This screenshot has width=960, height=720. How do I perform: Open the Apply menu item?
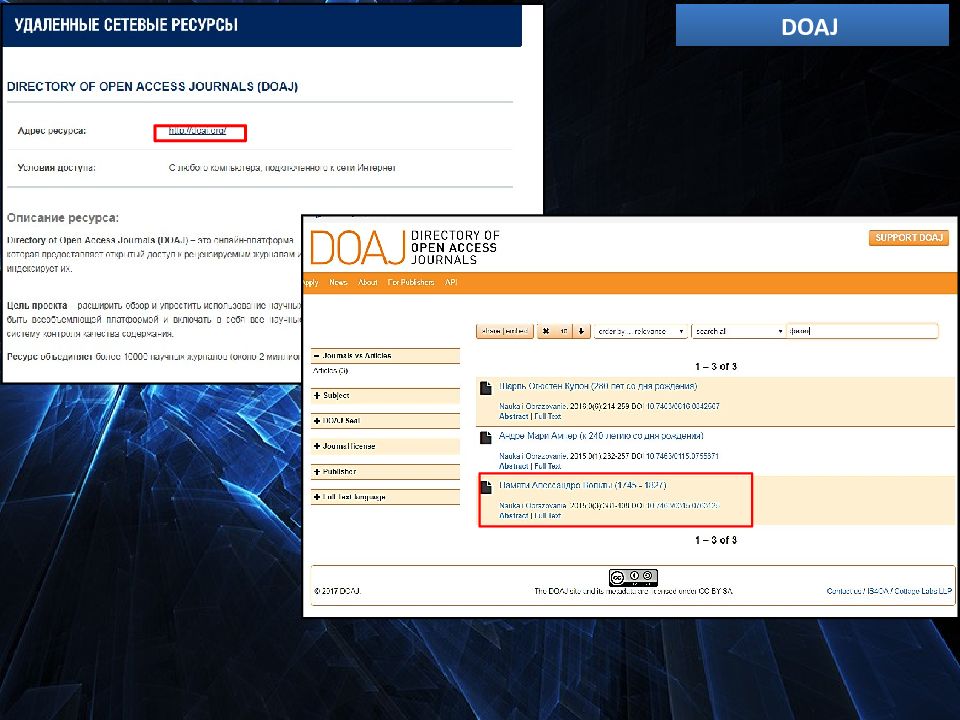[x=310, y=282]
